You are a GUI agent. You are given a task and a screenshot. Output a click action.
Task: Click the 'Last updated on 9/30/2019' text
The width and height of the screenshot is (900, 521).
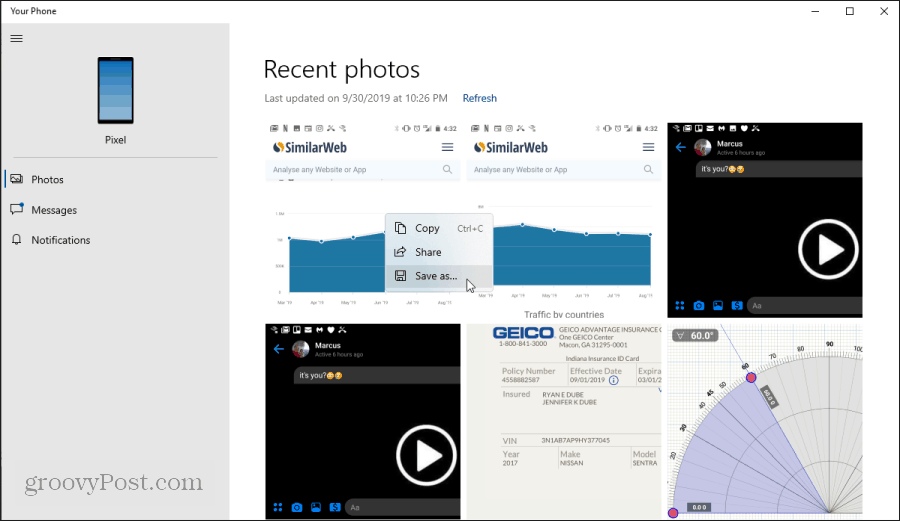[356, 98]
